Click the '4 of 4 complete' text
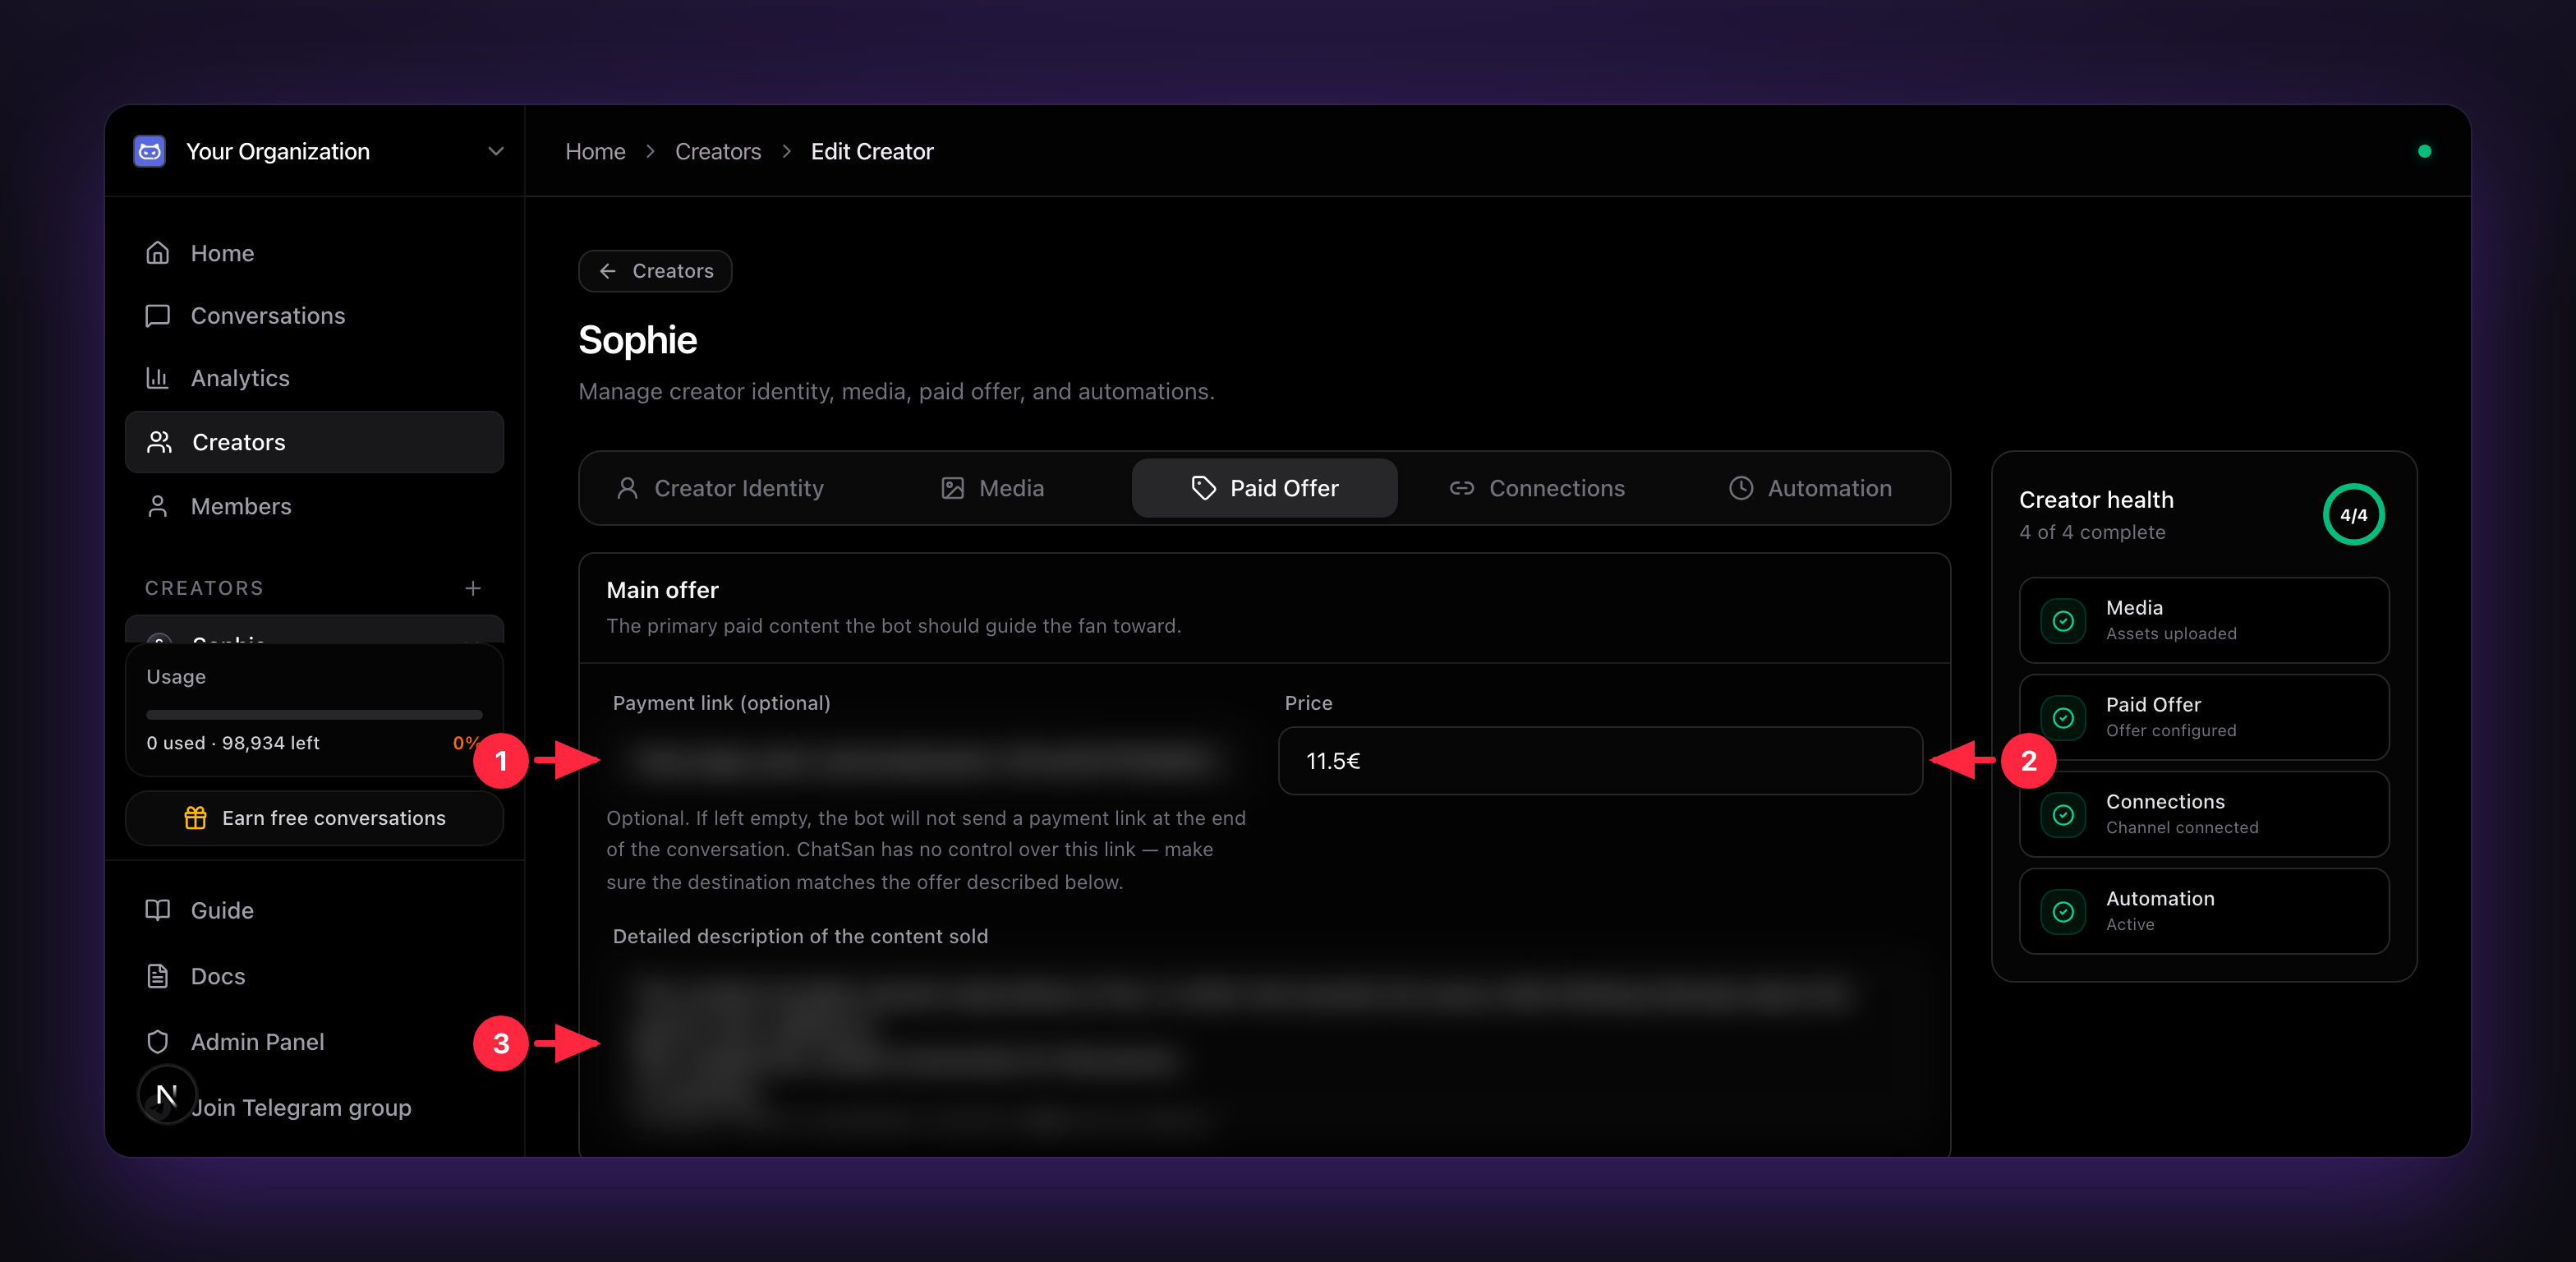This screenshot has width=2576, height=1262. 2092,533
